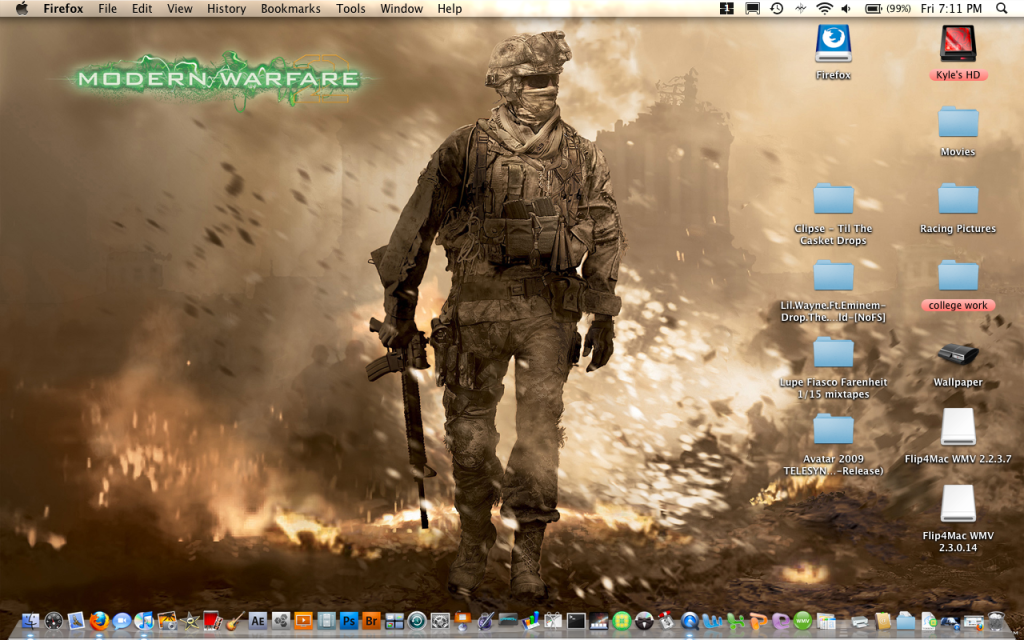Open iChat from the Dock
The image size is (1024, 640).
coord(121,620)
